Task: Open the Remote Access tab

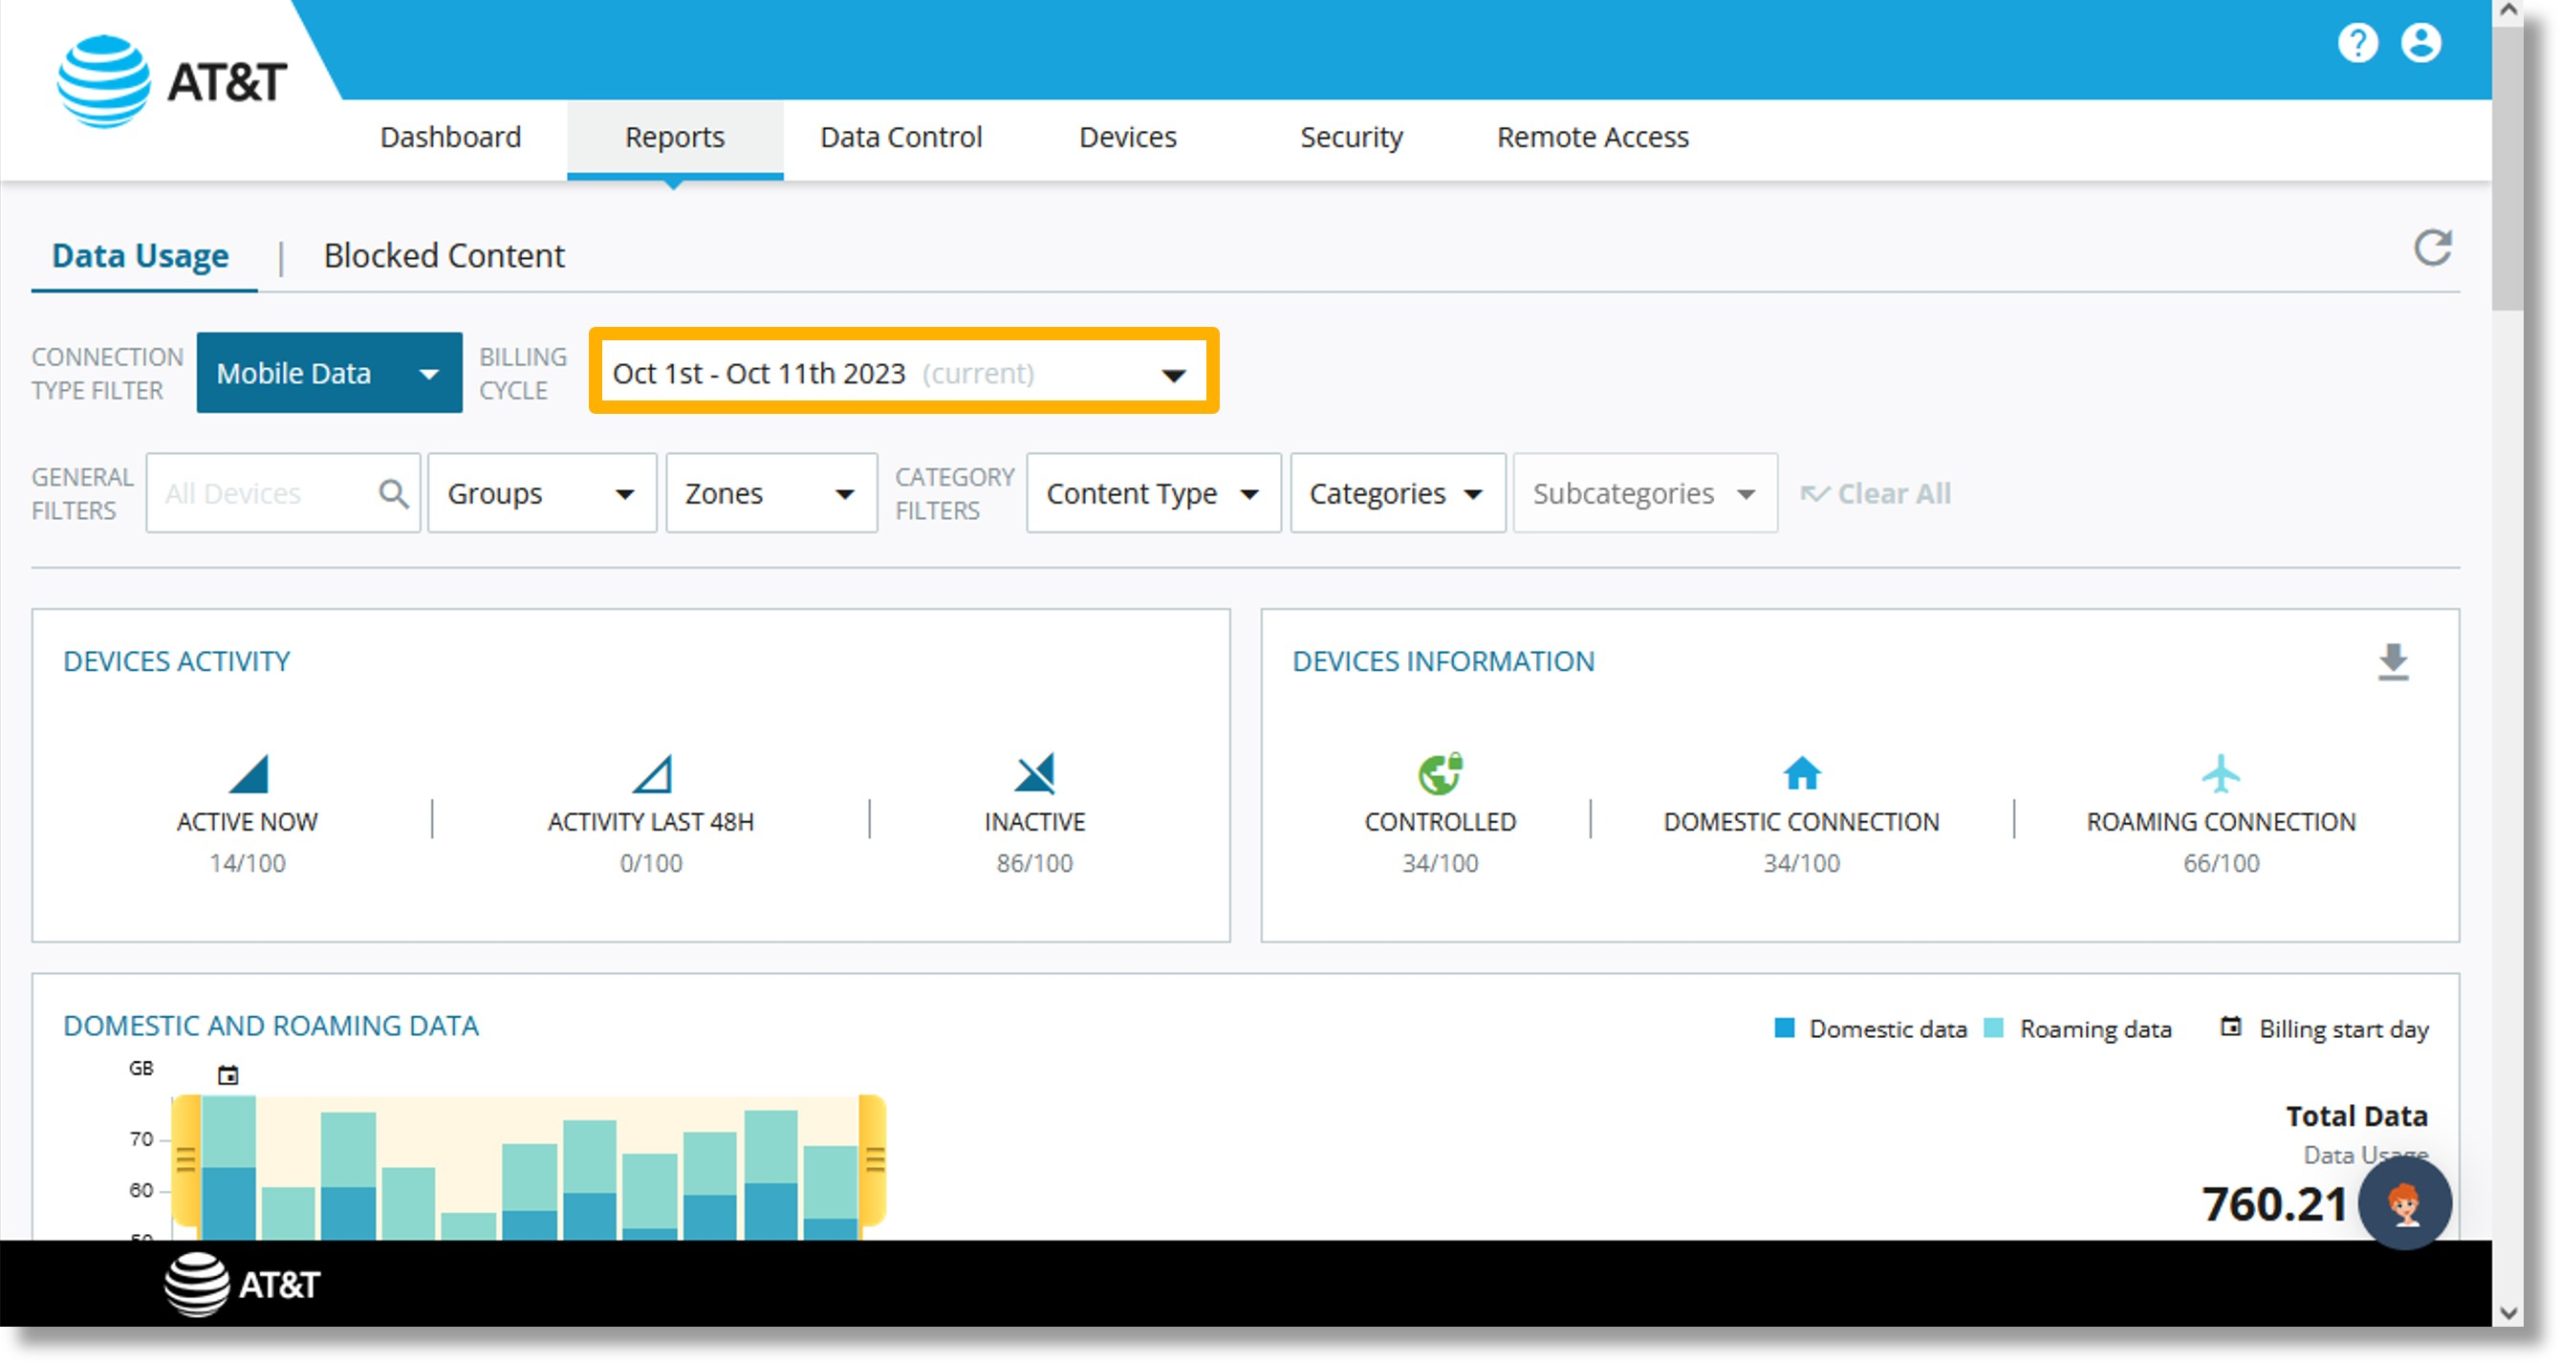Action: 1592,137
